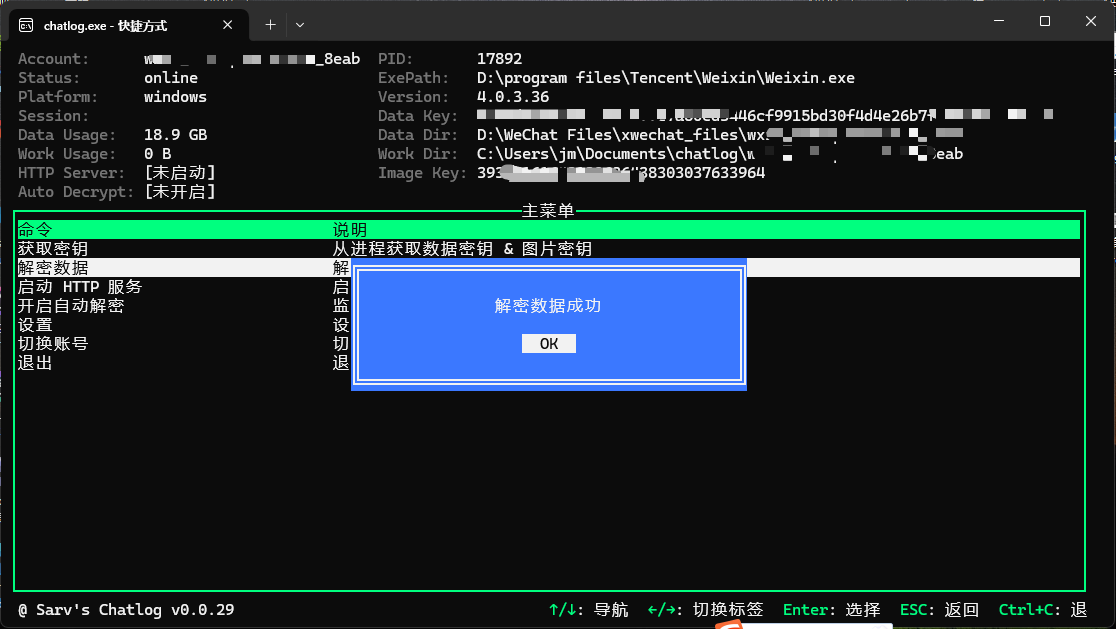
Task: Open 设置 from the main menu
Action: 35,325
